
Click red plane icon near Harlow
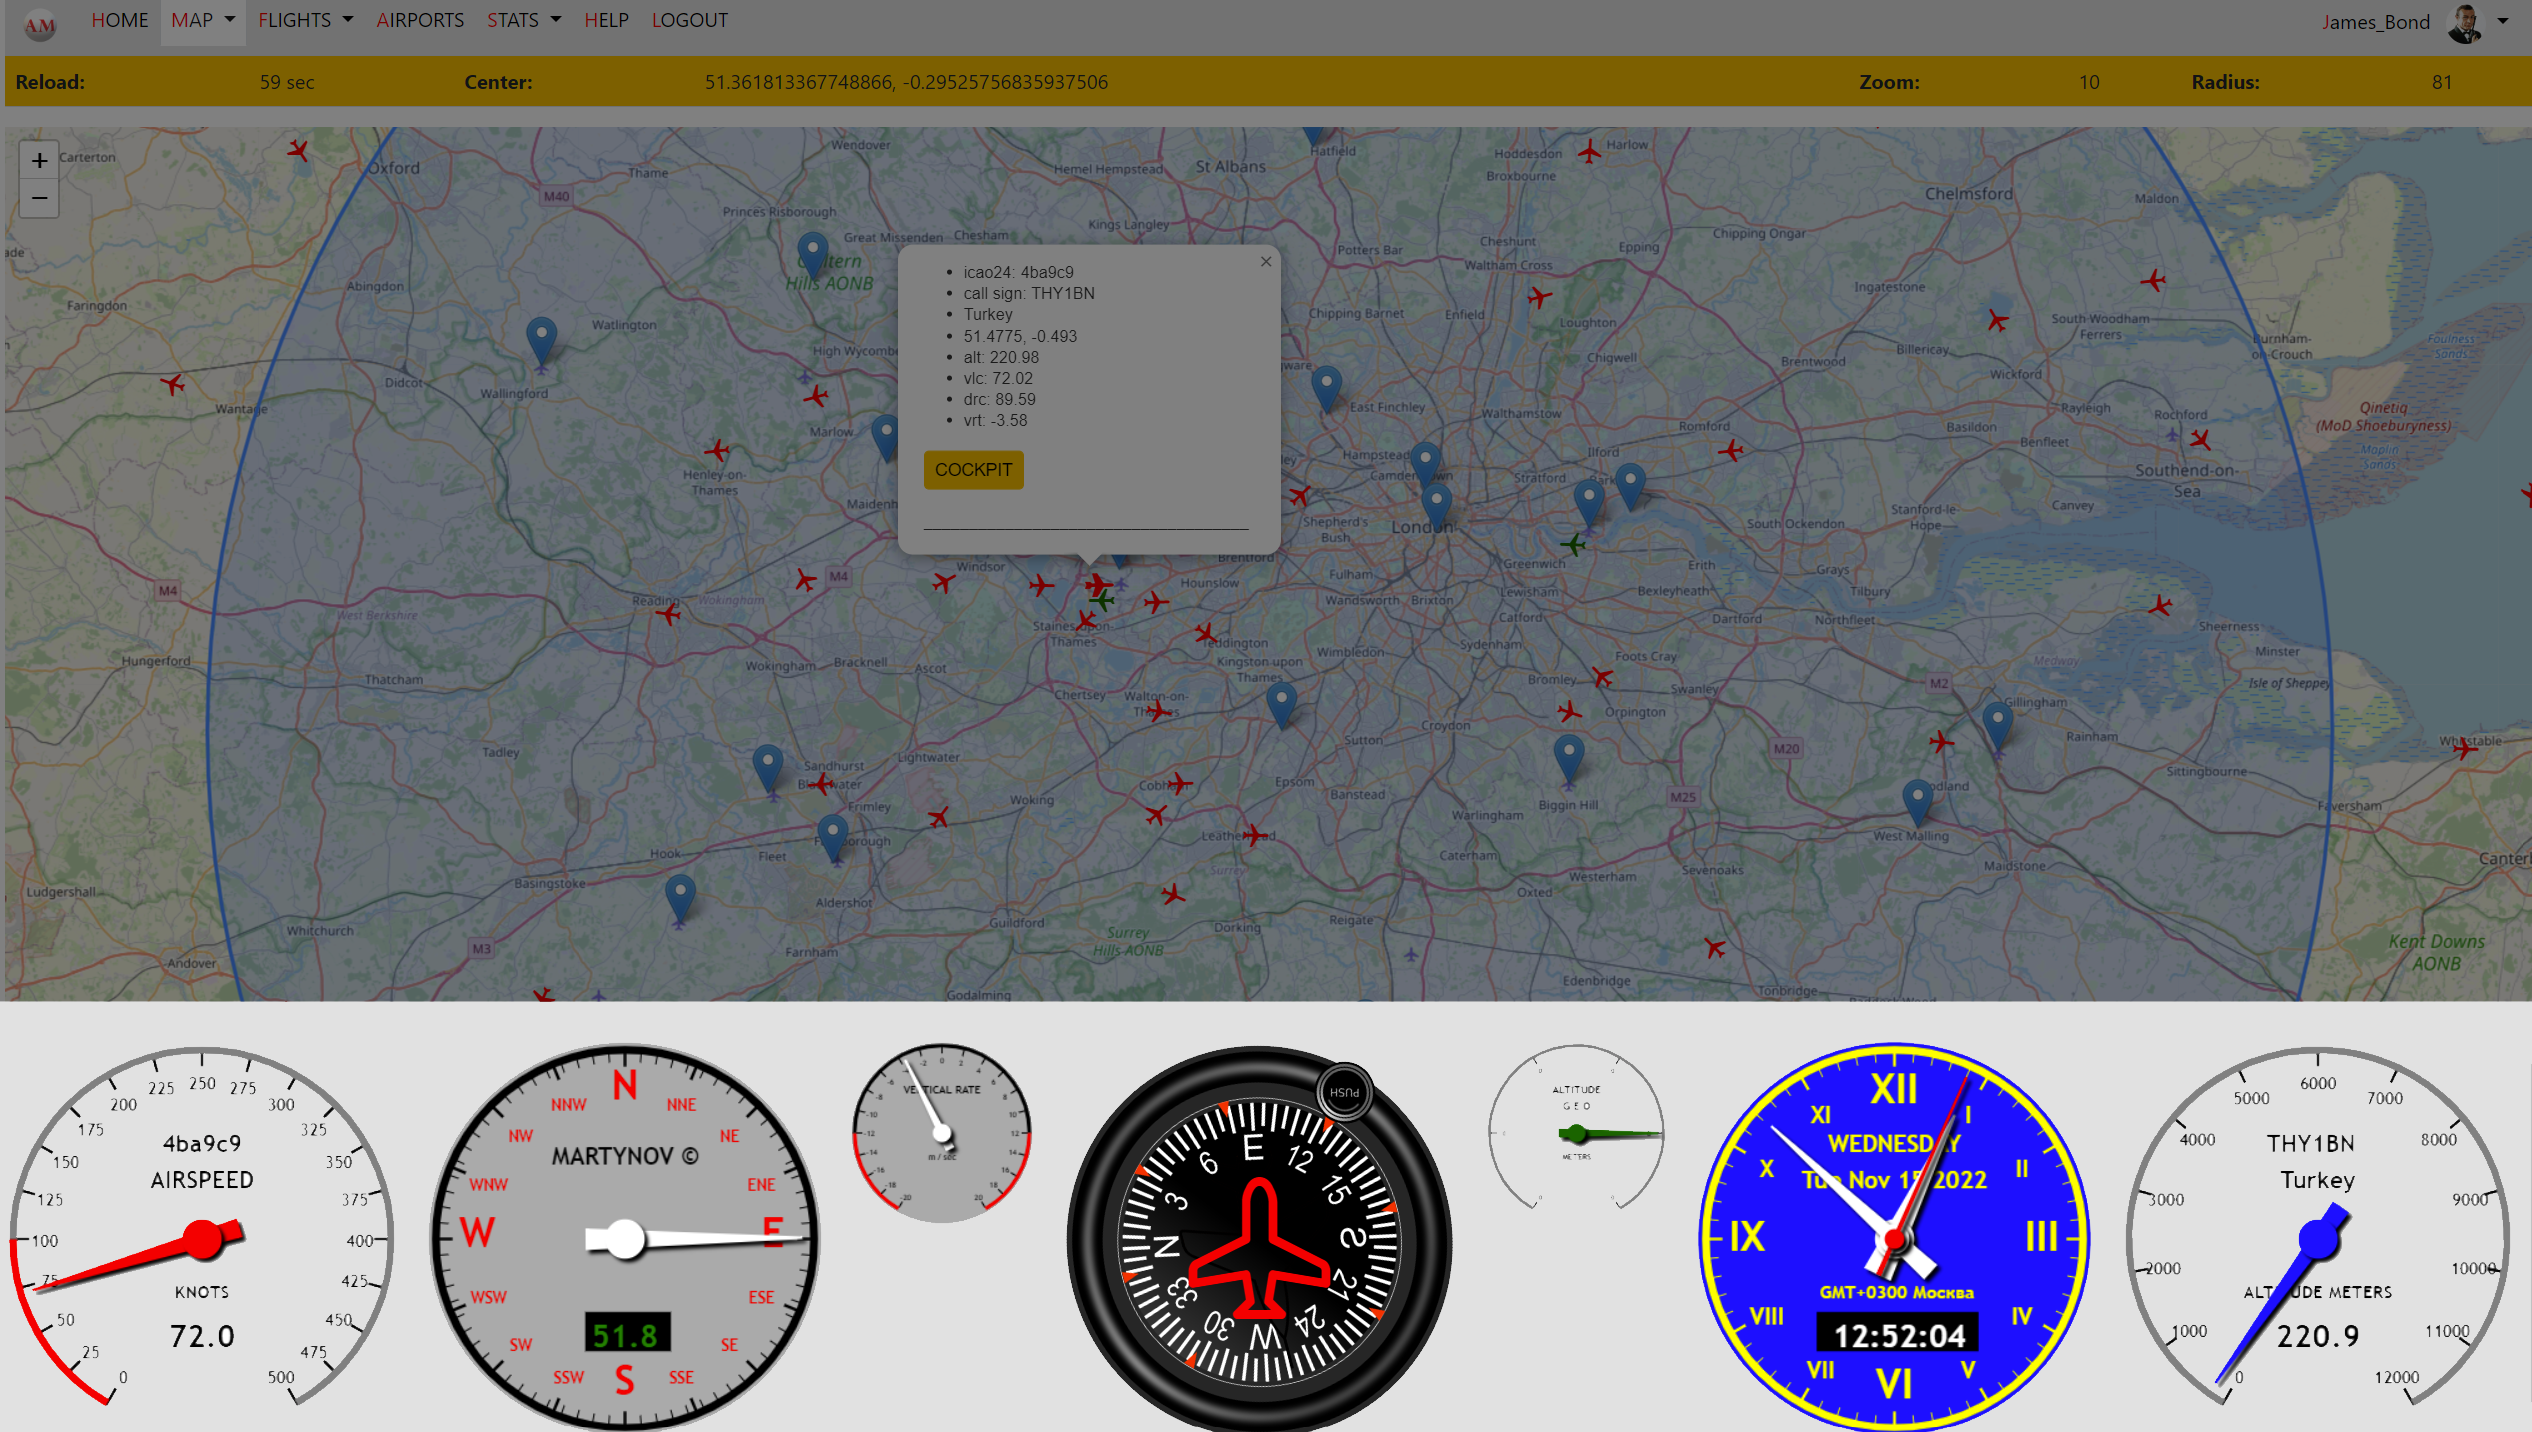click(1589, 152)
